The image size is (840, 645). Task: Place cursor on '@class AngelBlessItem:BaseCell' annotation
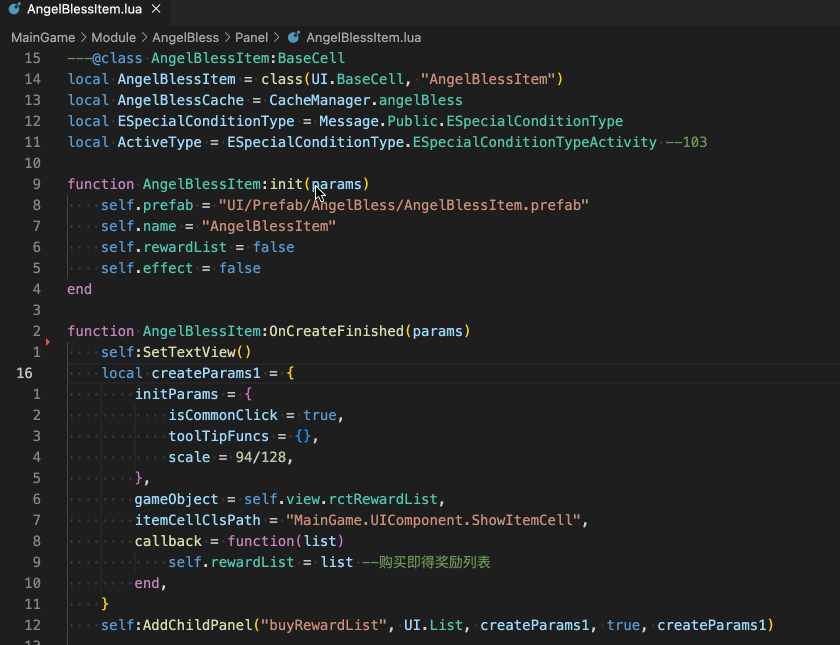coord(219,58)
